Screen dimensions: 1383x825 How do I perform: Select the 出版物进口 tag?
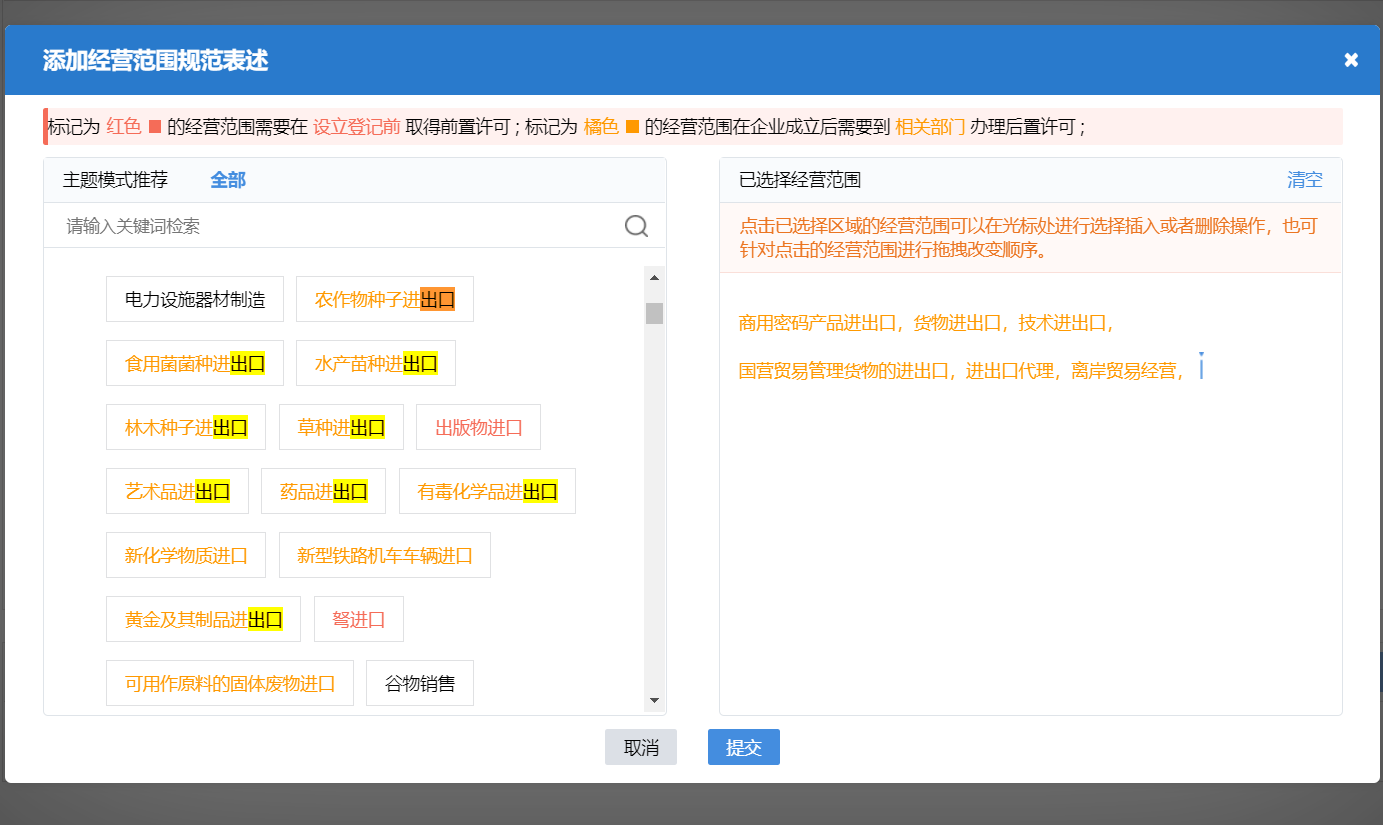[x=478, y=427]
